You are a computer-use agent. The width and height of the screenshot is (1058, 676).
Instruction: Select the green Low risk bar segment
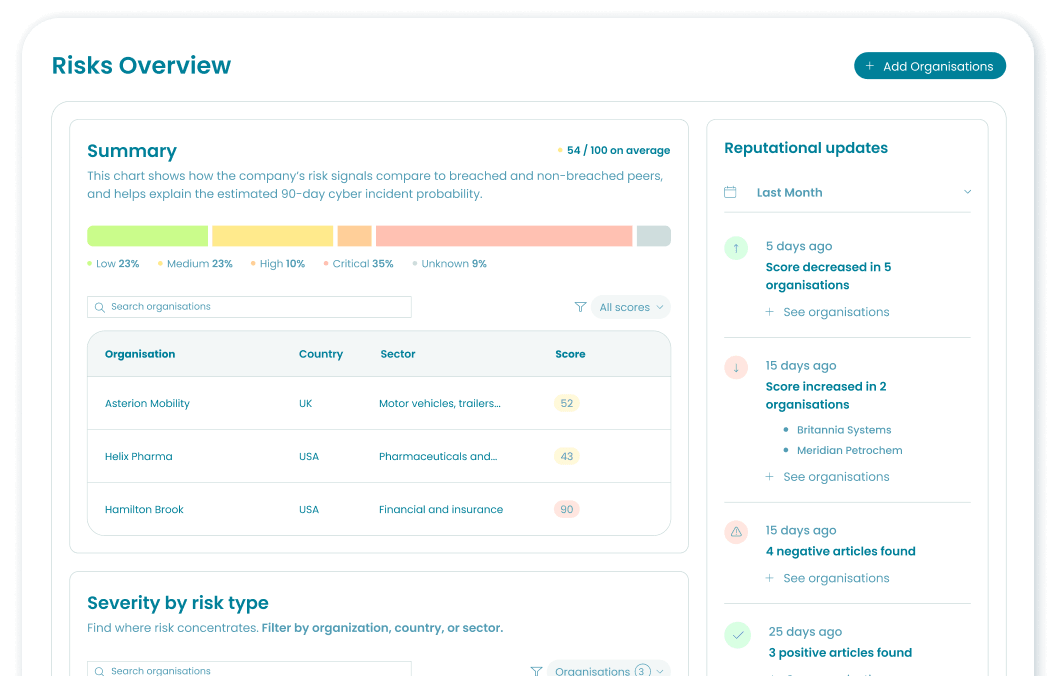[x=148, y=236]
